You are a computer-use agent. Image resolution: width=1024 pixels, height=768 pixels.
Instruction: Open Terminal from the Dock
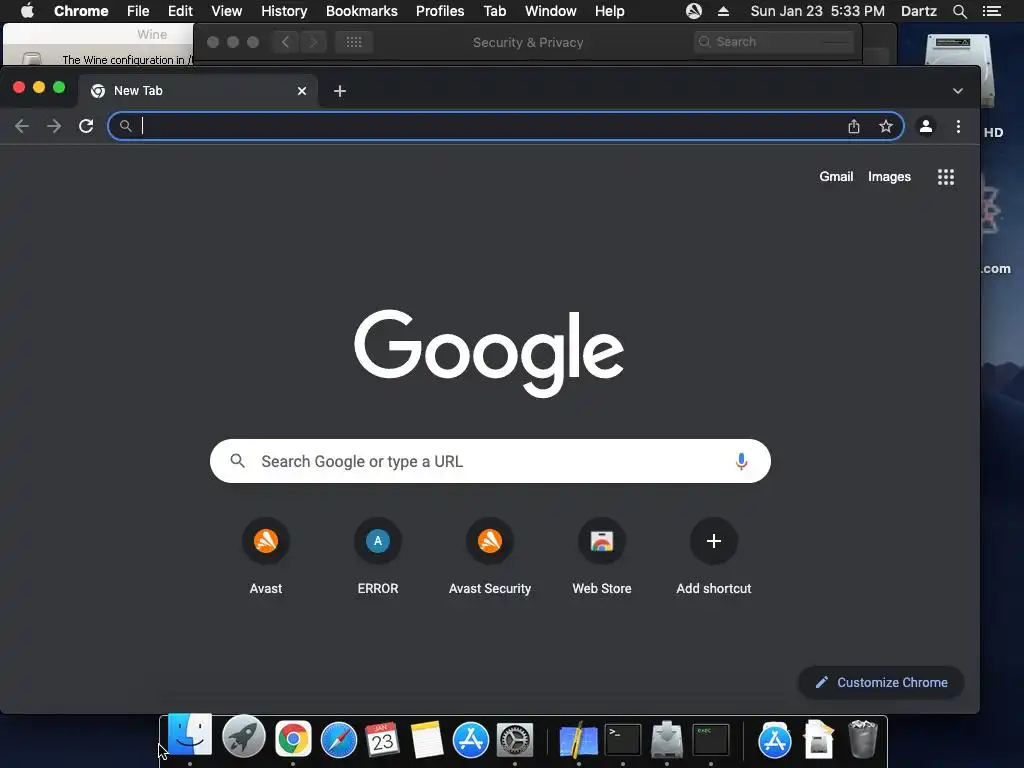point(622,740)
